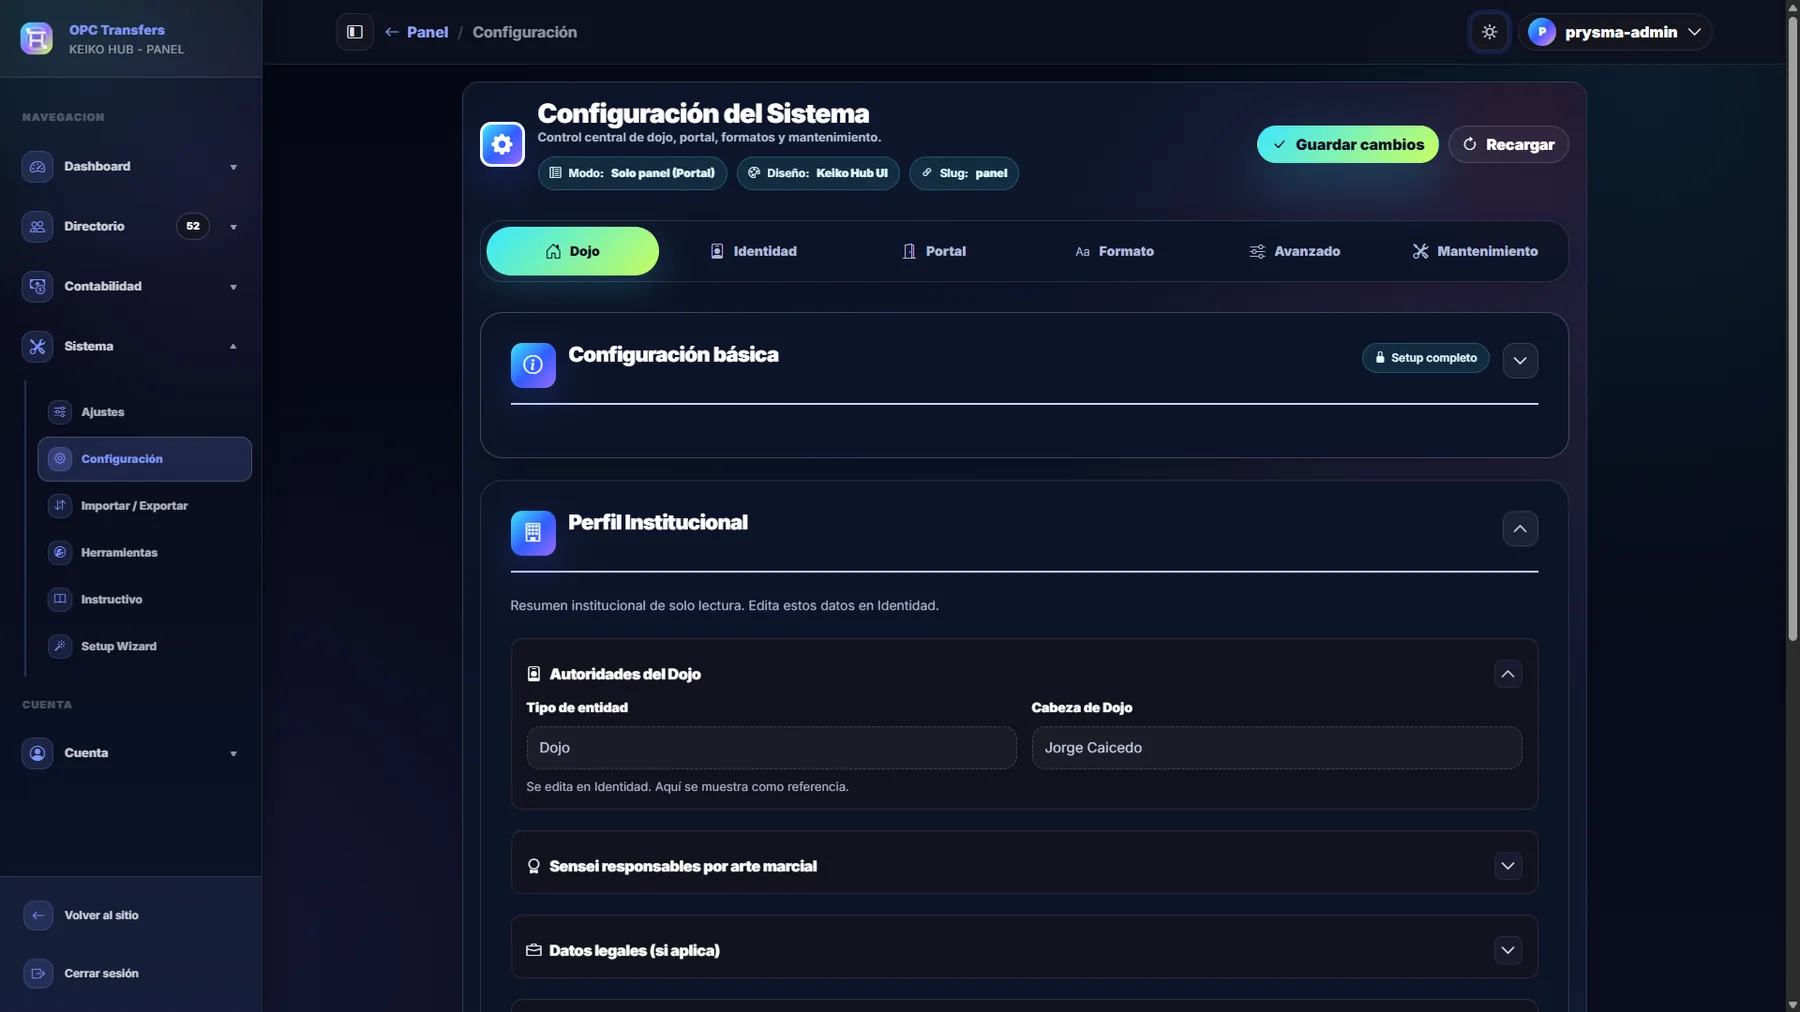Open Ajustes in the sidebar
1800x1012 pixels.
pyautogui.click(x=144, y=412)
